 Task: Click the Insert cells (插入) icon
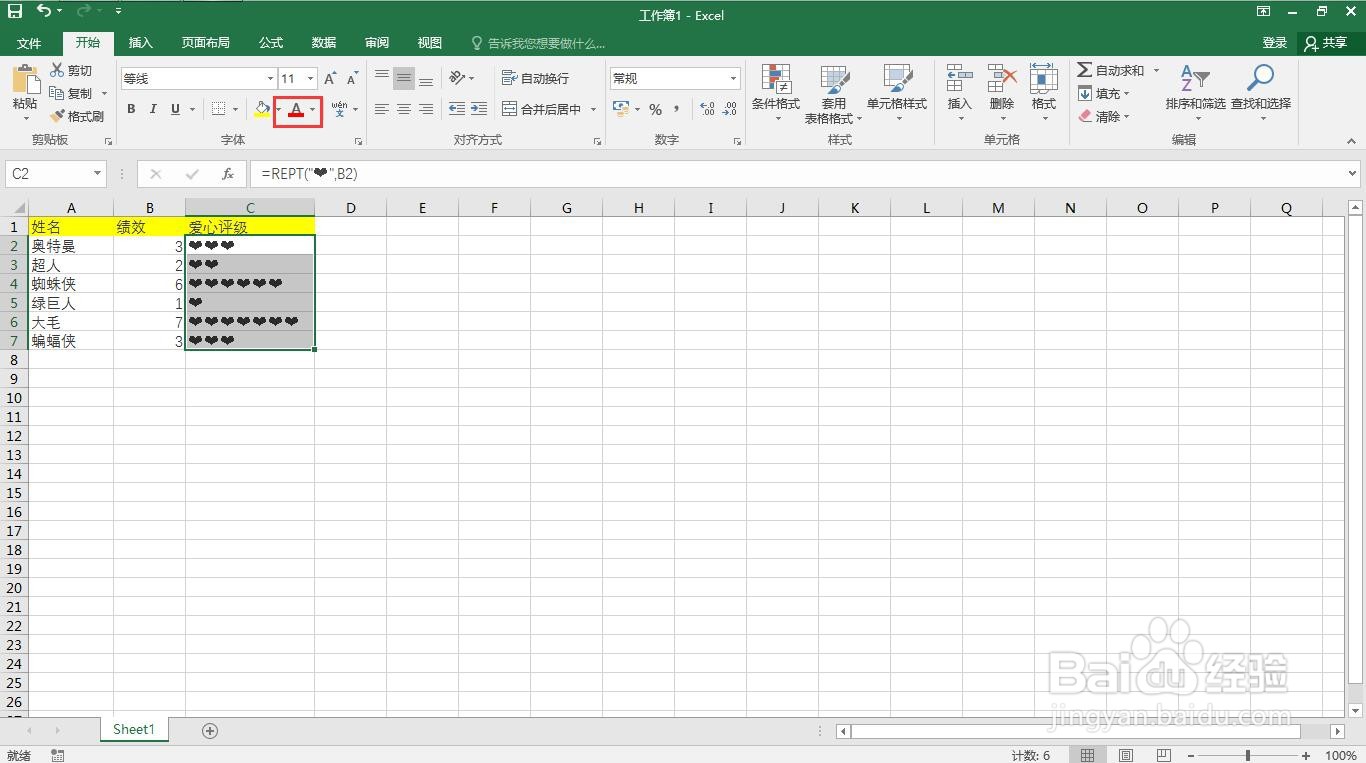coord(959,80)
